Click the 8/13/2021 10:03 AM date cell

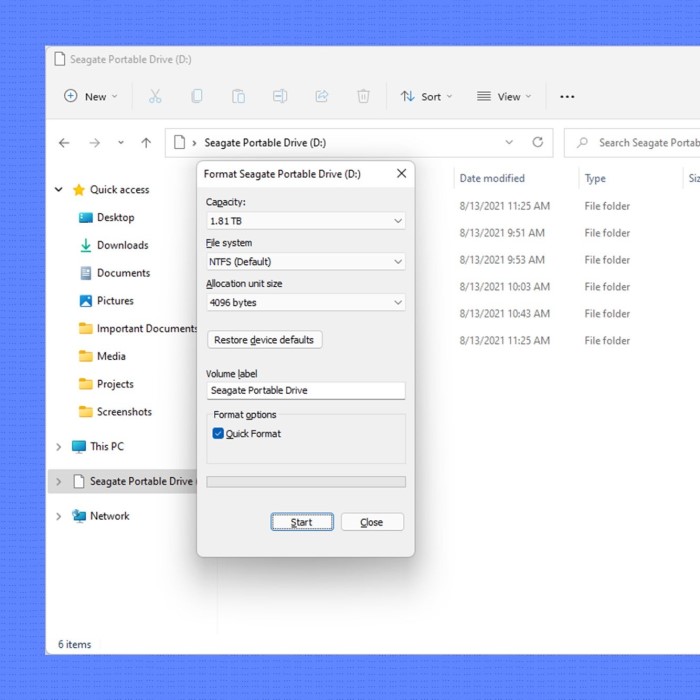click(x=504, y=287)
